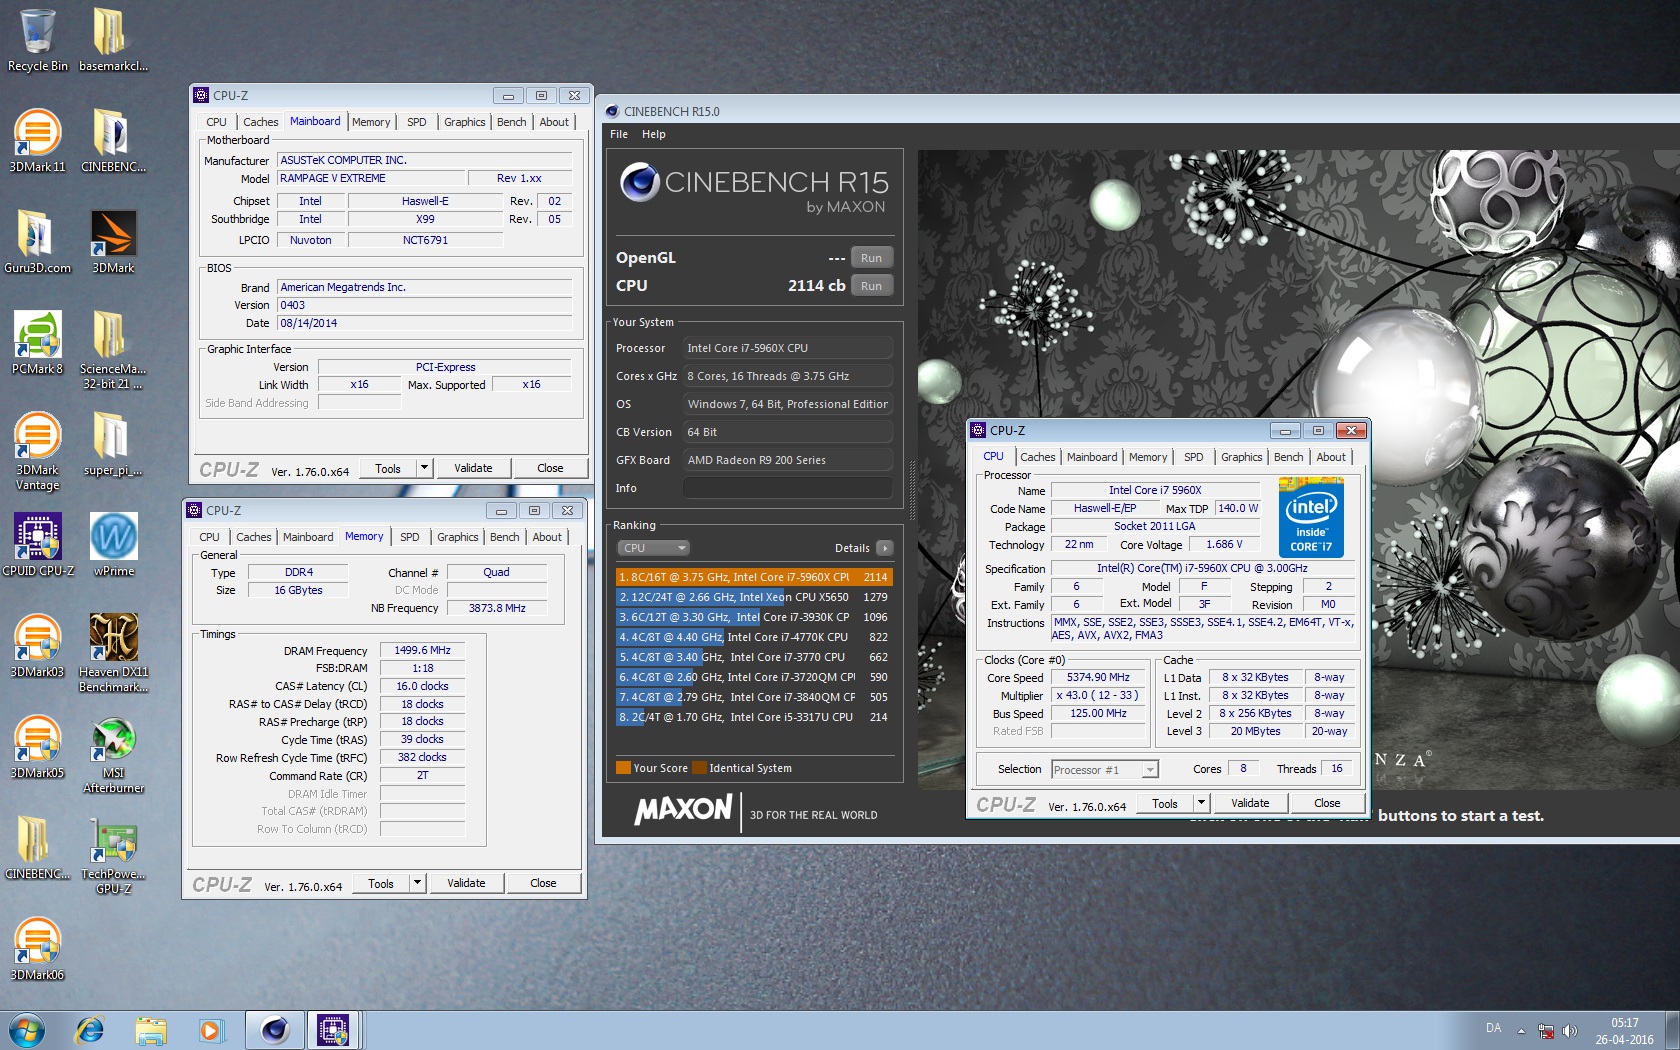Launch MSI Afterburner desktop shortcut

(113, 754)
